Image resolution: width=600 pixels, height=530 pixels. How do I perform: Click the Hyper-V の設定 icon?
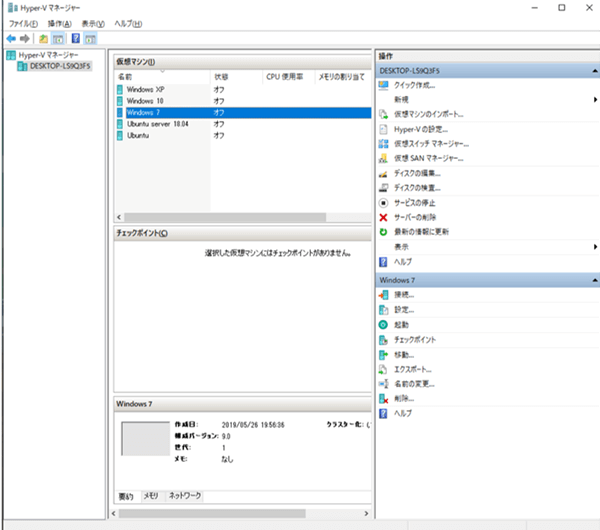pos(383,129)
